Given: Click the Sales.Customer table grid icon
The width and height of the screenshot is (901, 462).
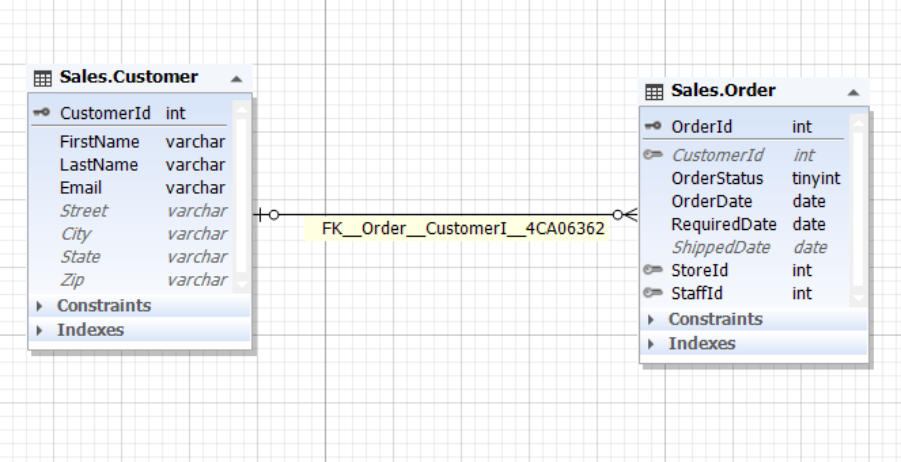Looking at the screenshot, I should coord(42,78).
